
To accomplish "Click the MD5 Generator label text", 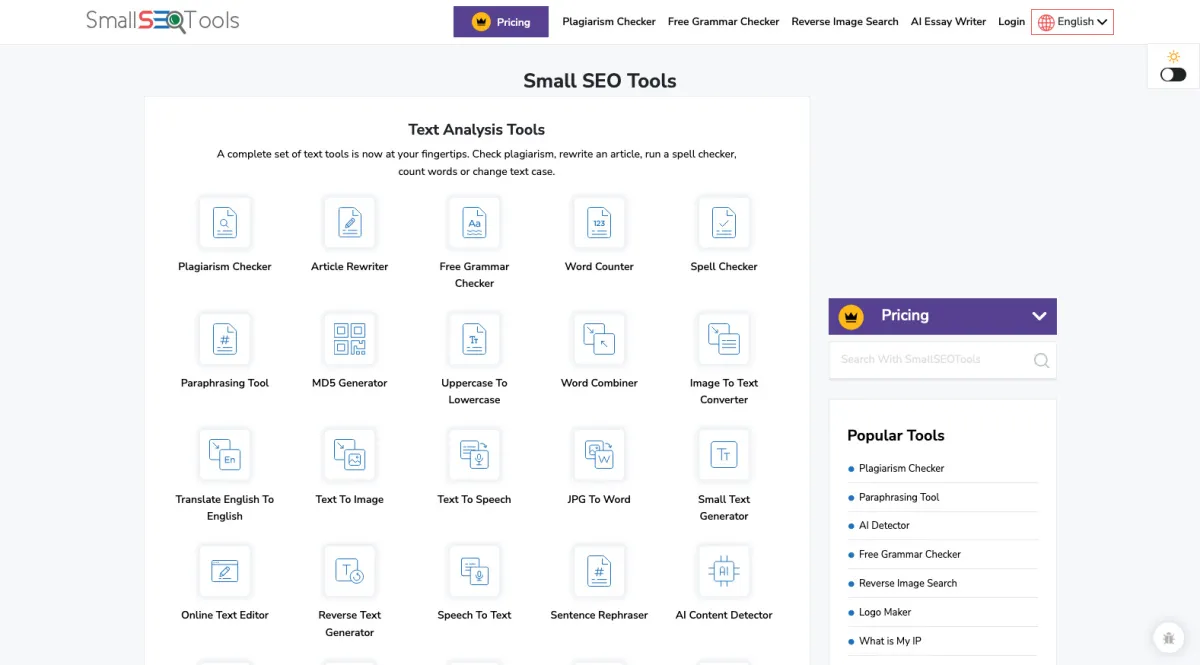I will (x=350, y=383).
